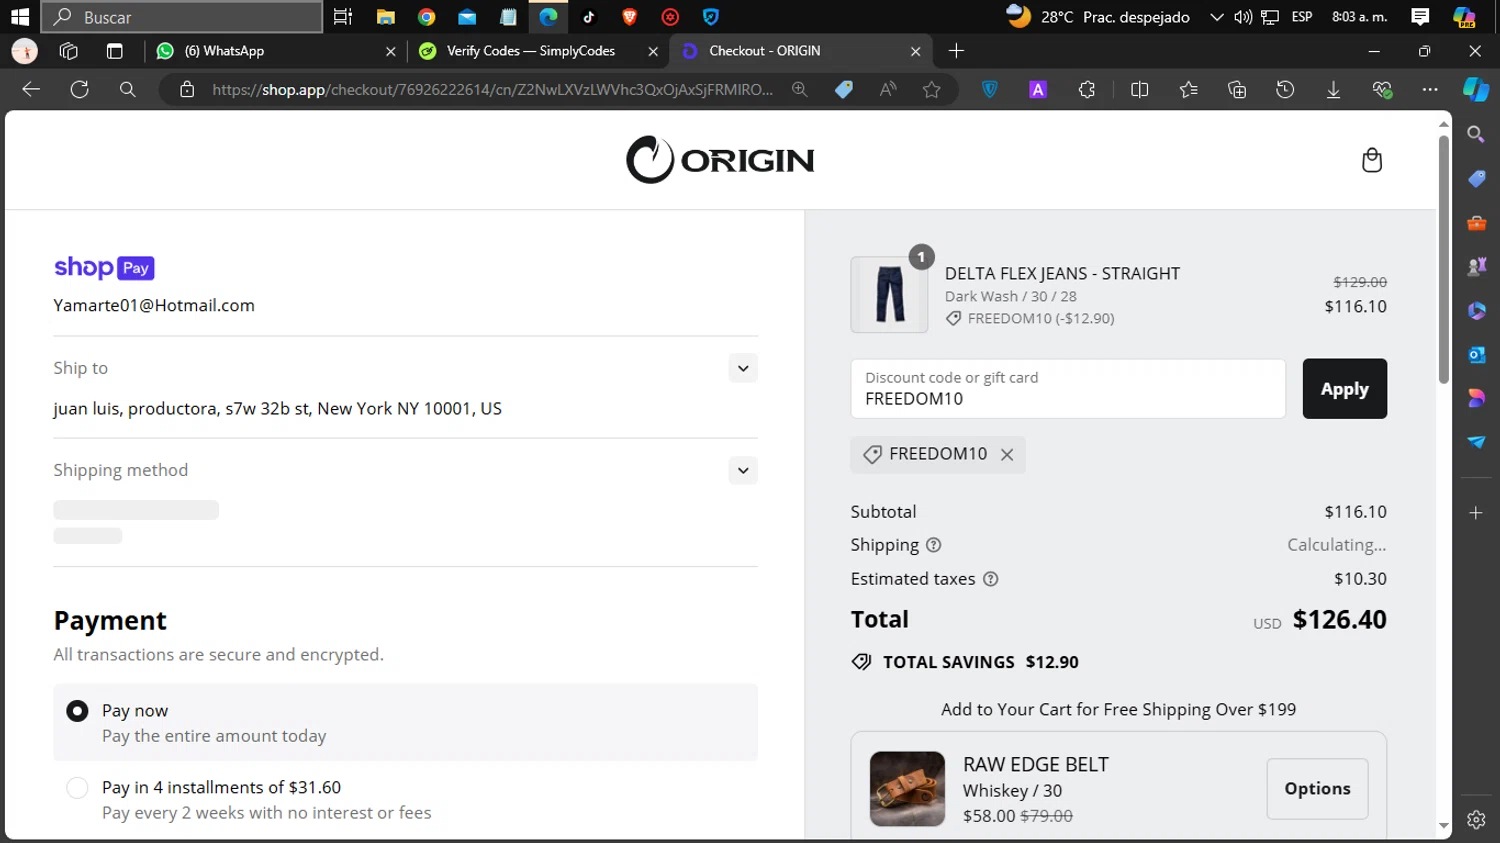Open the Favorites list
This screenshot has height=843, width=1500.
click(1188, 90)
